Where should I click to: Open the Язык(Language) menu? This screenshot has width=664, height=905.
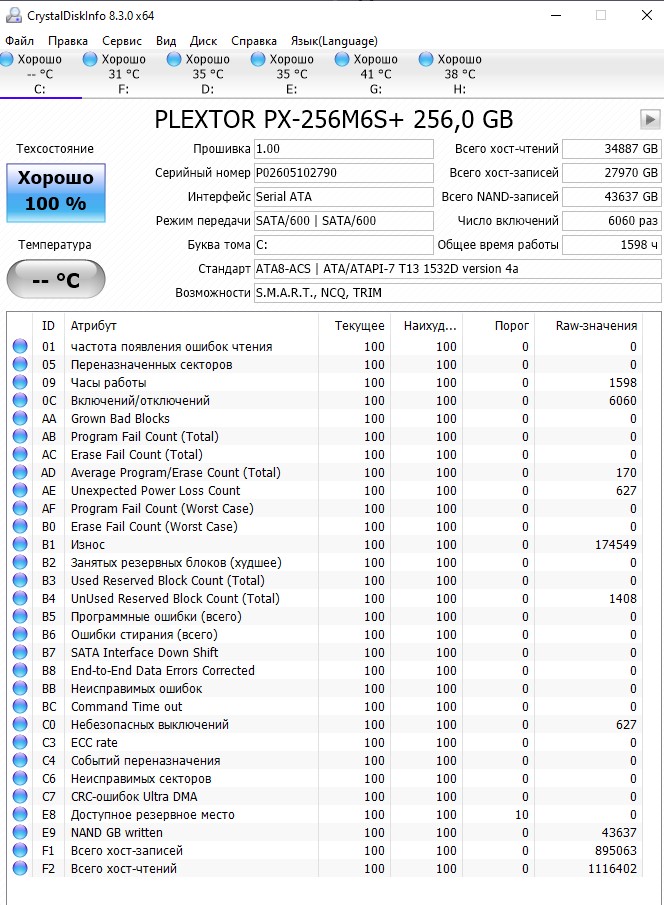334,41
